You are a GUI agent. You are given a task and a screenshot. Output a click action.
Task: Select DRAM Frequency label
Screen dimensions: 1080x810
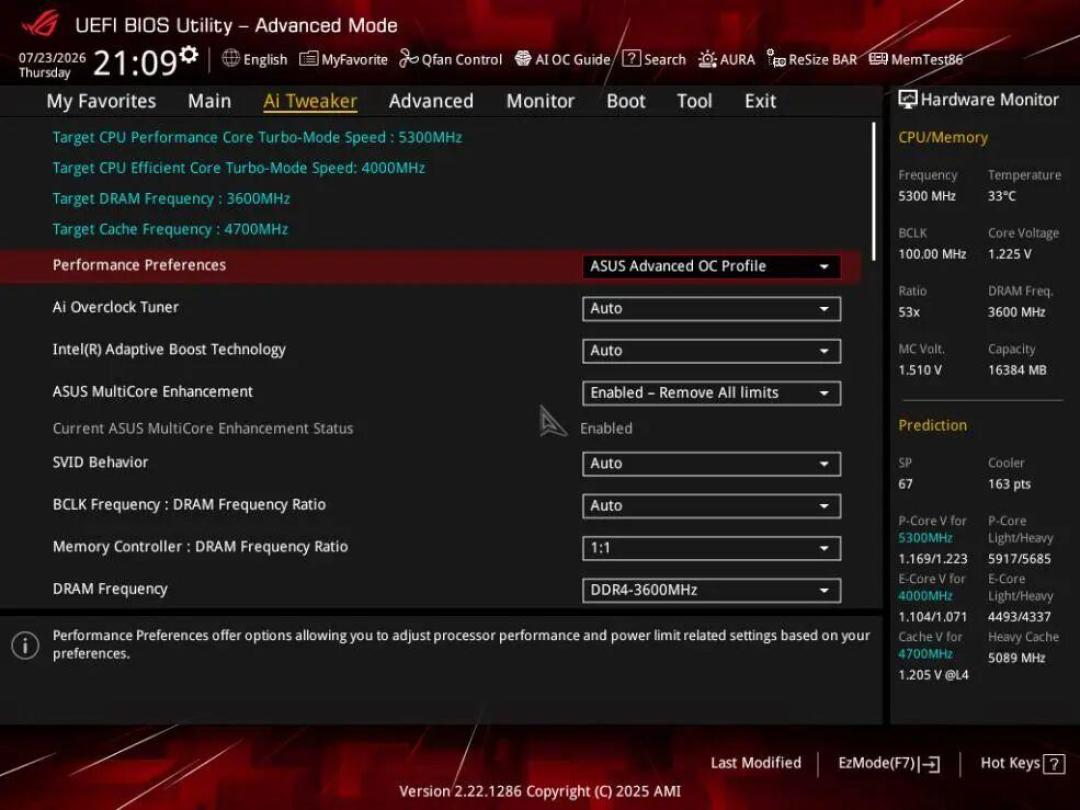click(110, 589)
